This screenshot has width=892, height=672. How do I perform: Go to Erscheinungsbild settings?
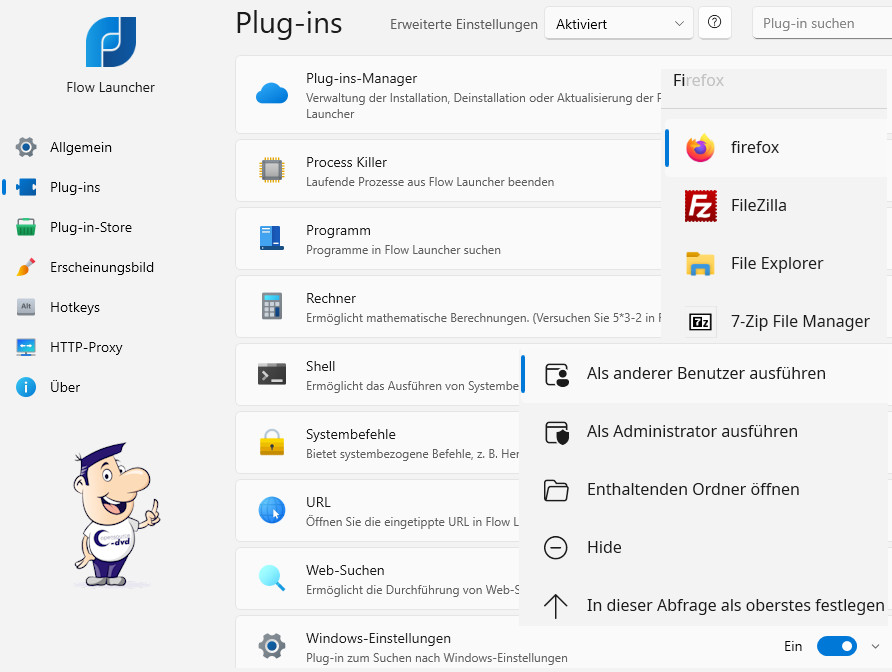tap(101, 267)
